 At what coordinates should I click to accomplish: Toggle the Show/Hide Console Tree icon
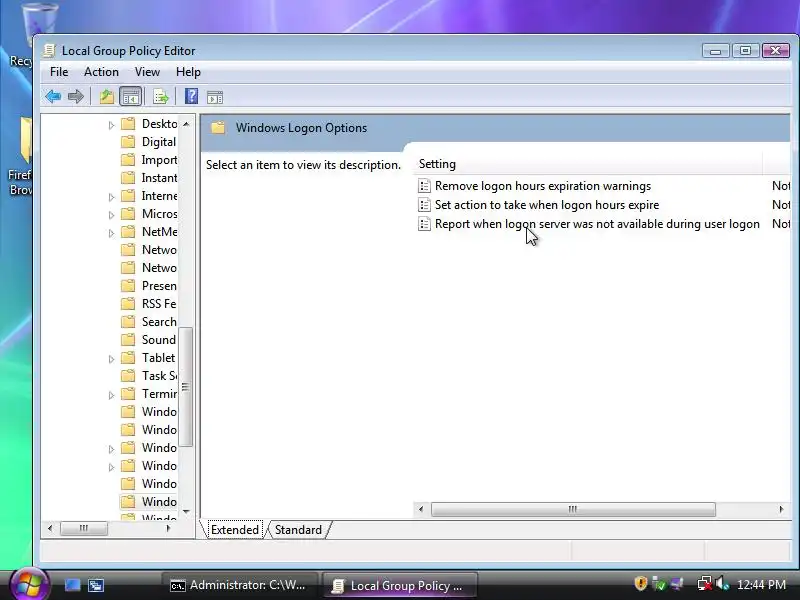click(131, 96)
